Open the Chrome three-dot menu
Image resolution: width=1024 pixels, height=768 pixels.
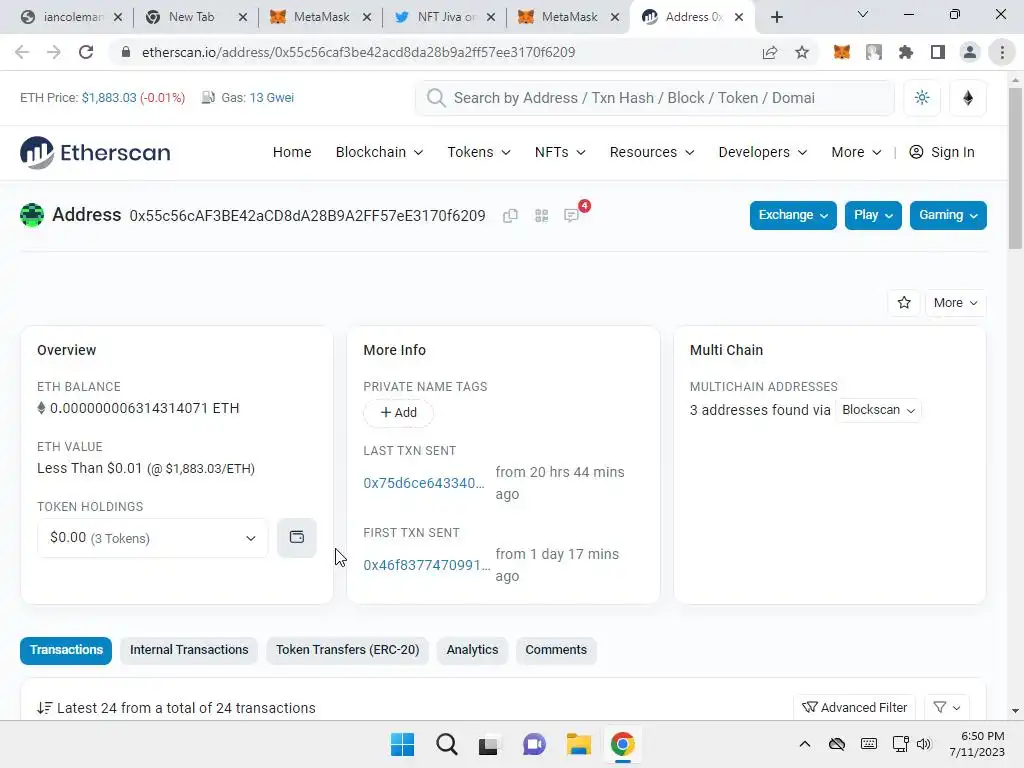click(x=1002, y=52)
